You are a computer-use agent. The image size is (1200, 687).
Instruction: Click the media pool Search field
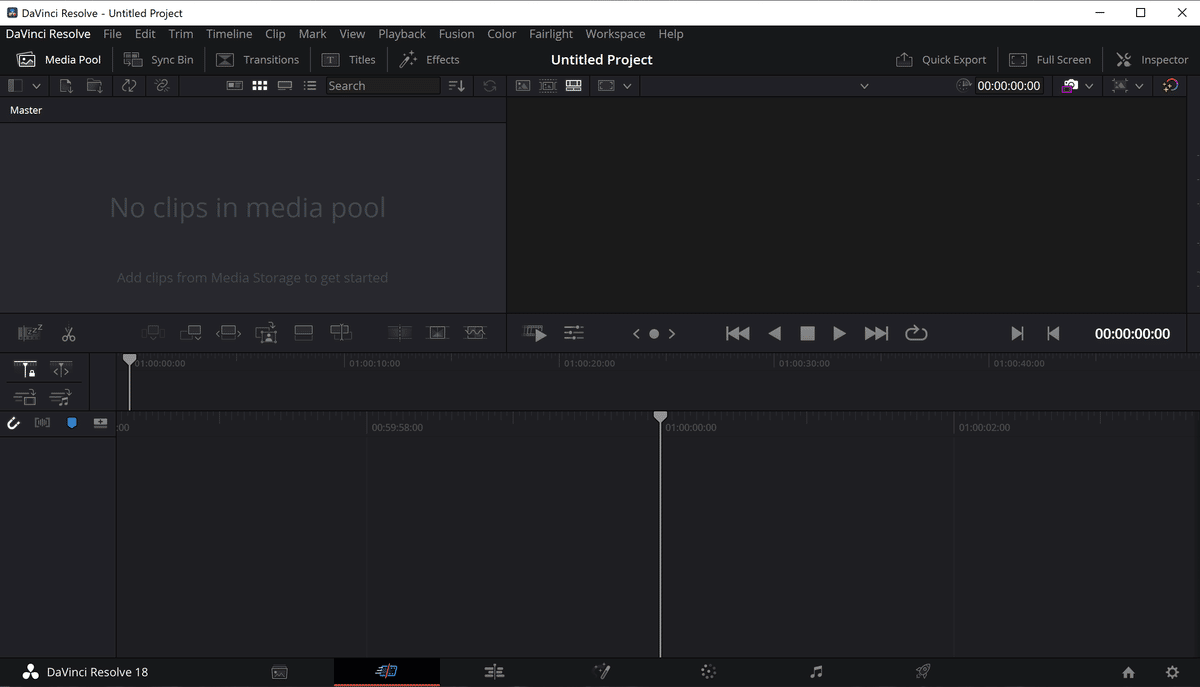[383, 86]
